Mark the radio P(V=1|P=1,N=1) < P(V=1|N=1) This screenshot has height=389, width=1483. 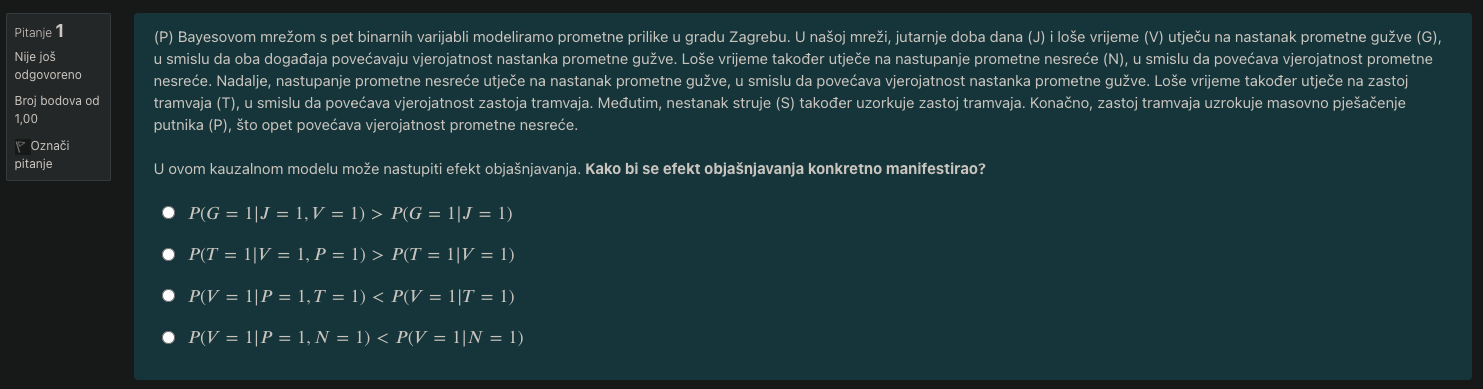point(169,338)
